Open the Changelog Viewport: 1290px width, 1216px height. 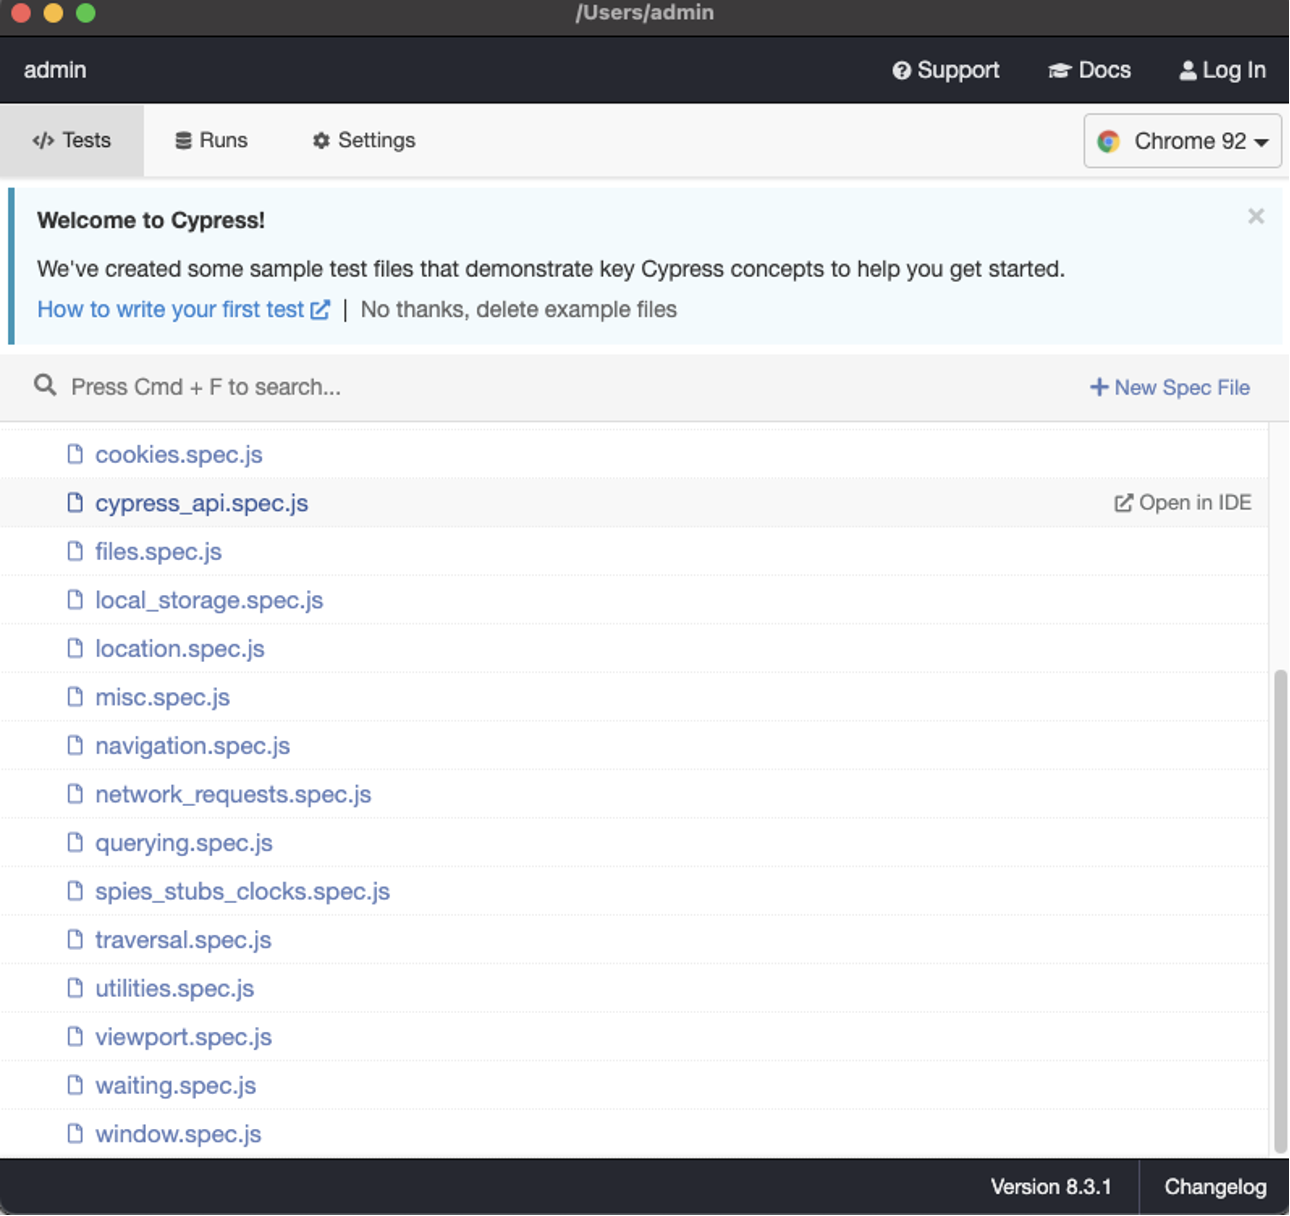click(x=1215, y=1187)
